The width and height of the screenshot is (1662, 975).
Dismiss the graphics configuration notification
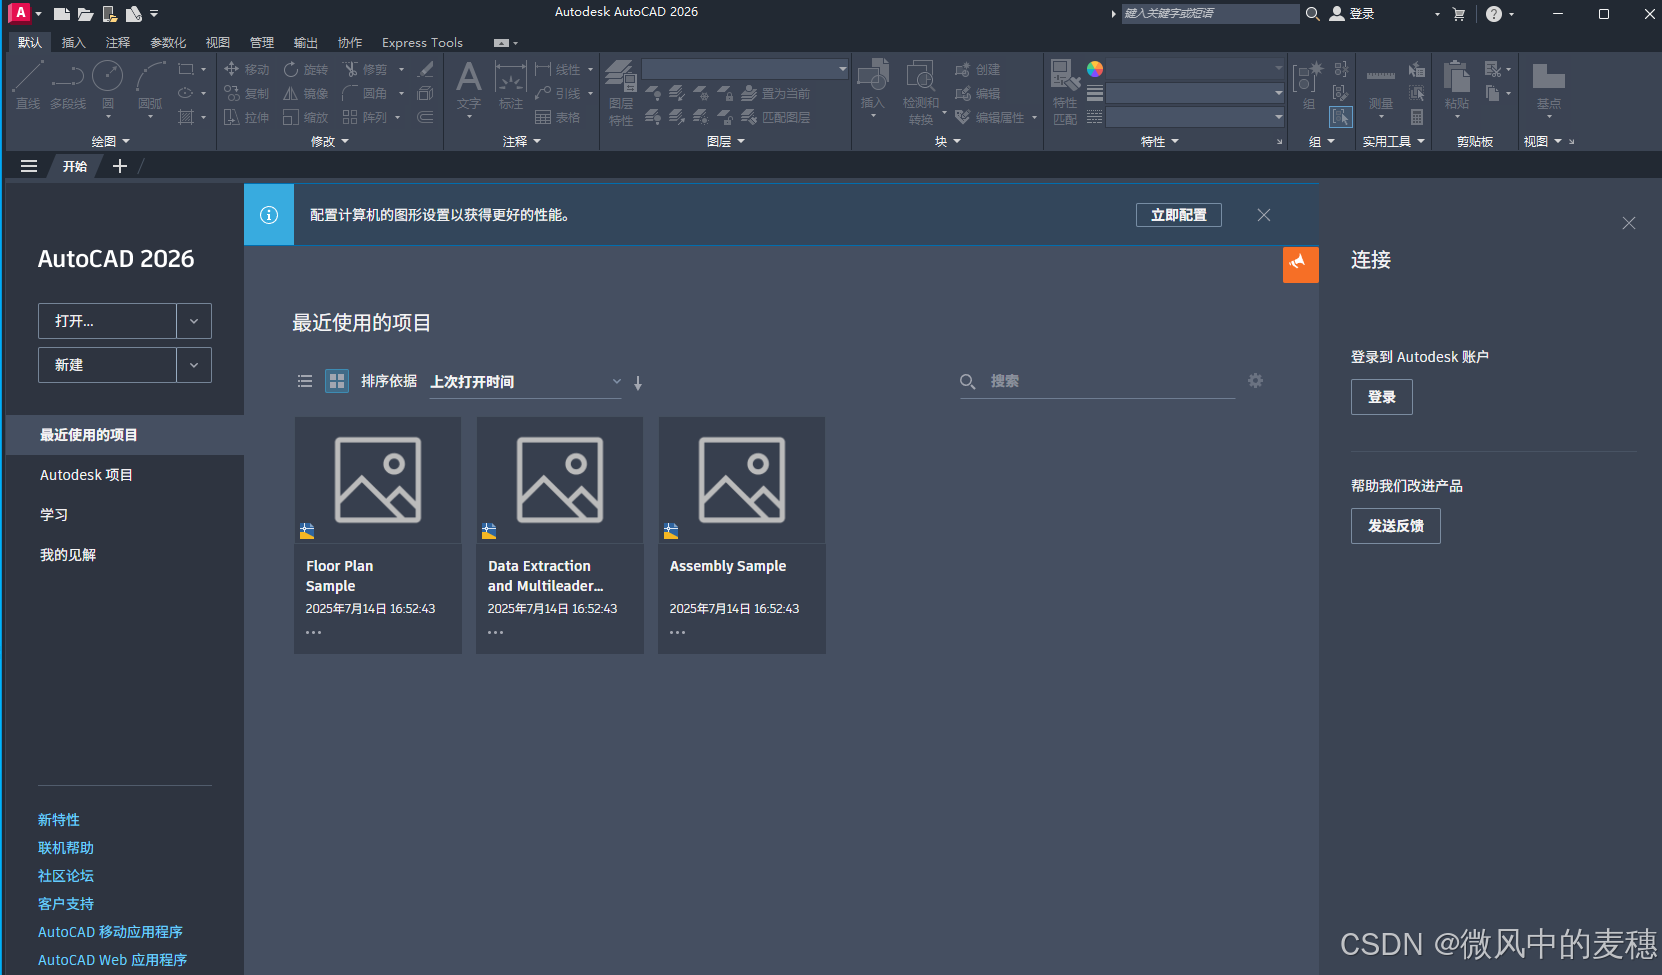(x=1264, y=215)
